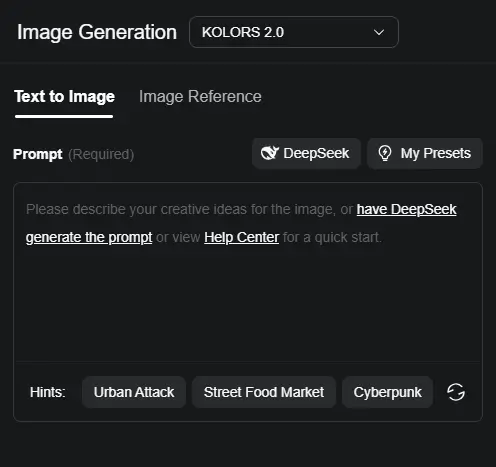Switch to the Text to Image tab
Image resolution: width=496 pixels, height=467 pixels.
pyautogui.click(x=64, y=97)
